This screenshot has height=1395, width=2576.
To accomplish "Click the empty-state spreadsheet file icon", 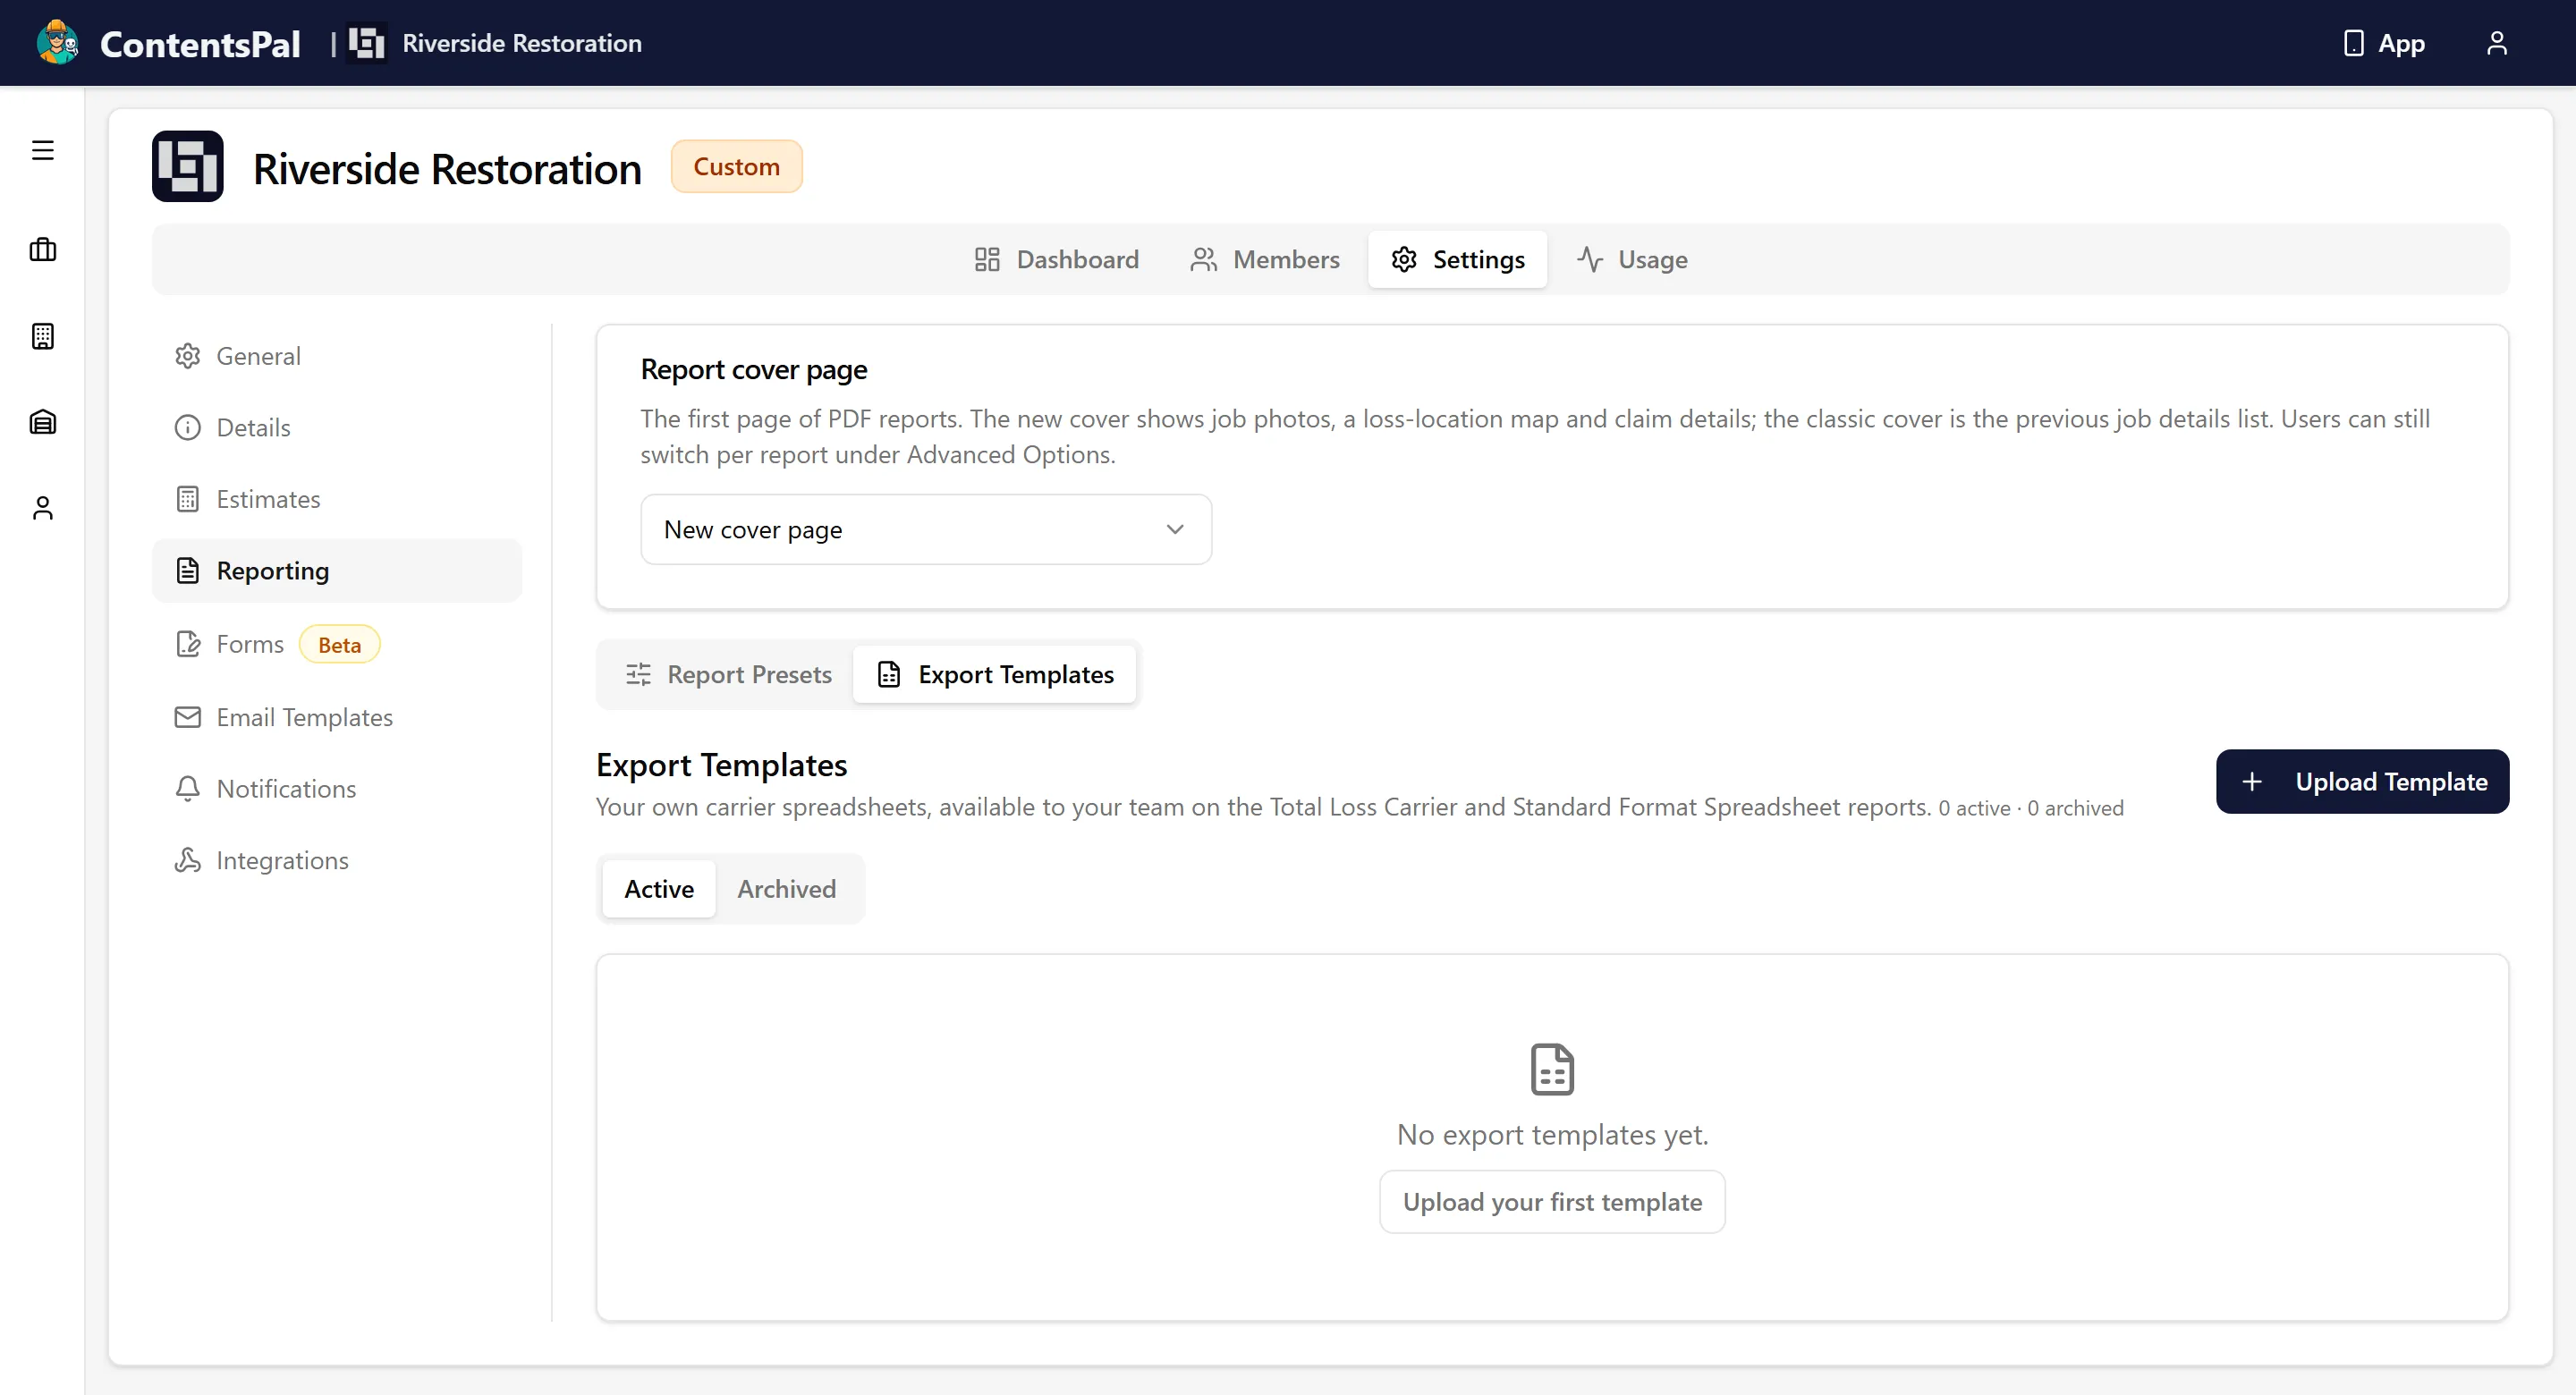I will point(1552,1069).
